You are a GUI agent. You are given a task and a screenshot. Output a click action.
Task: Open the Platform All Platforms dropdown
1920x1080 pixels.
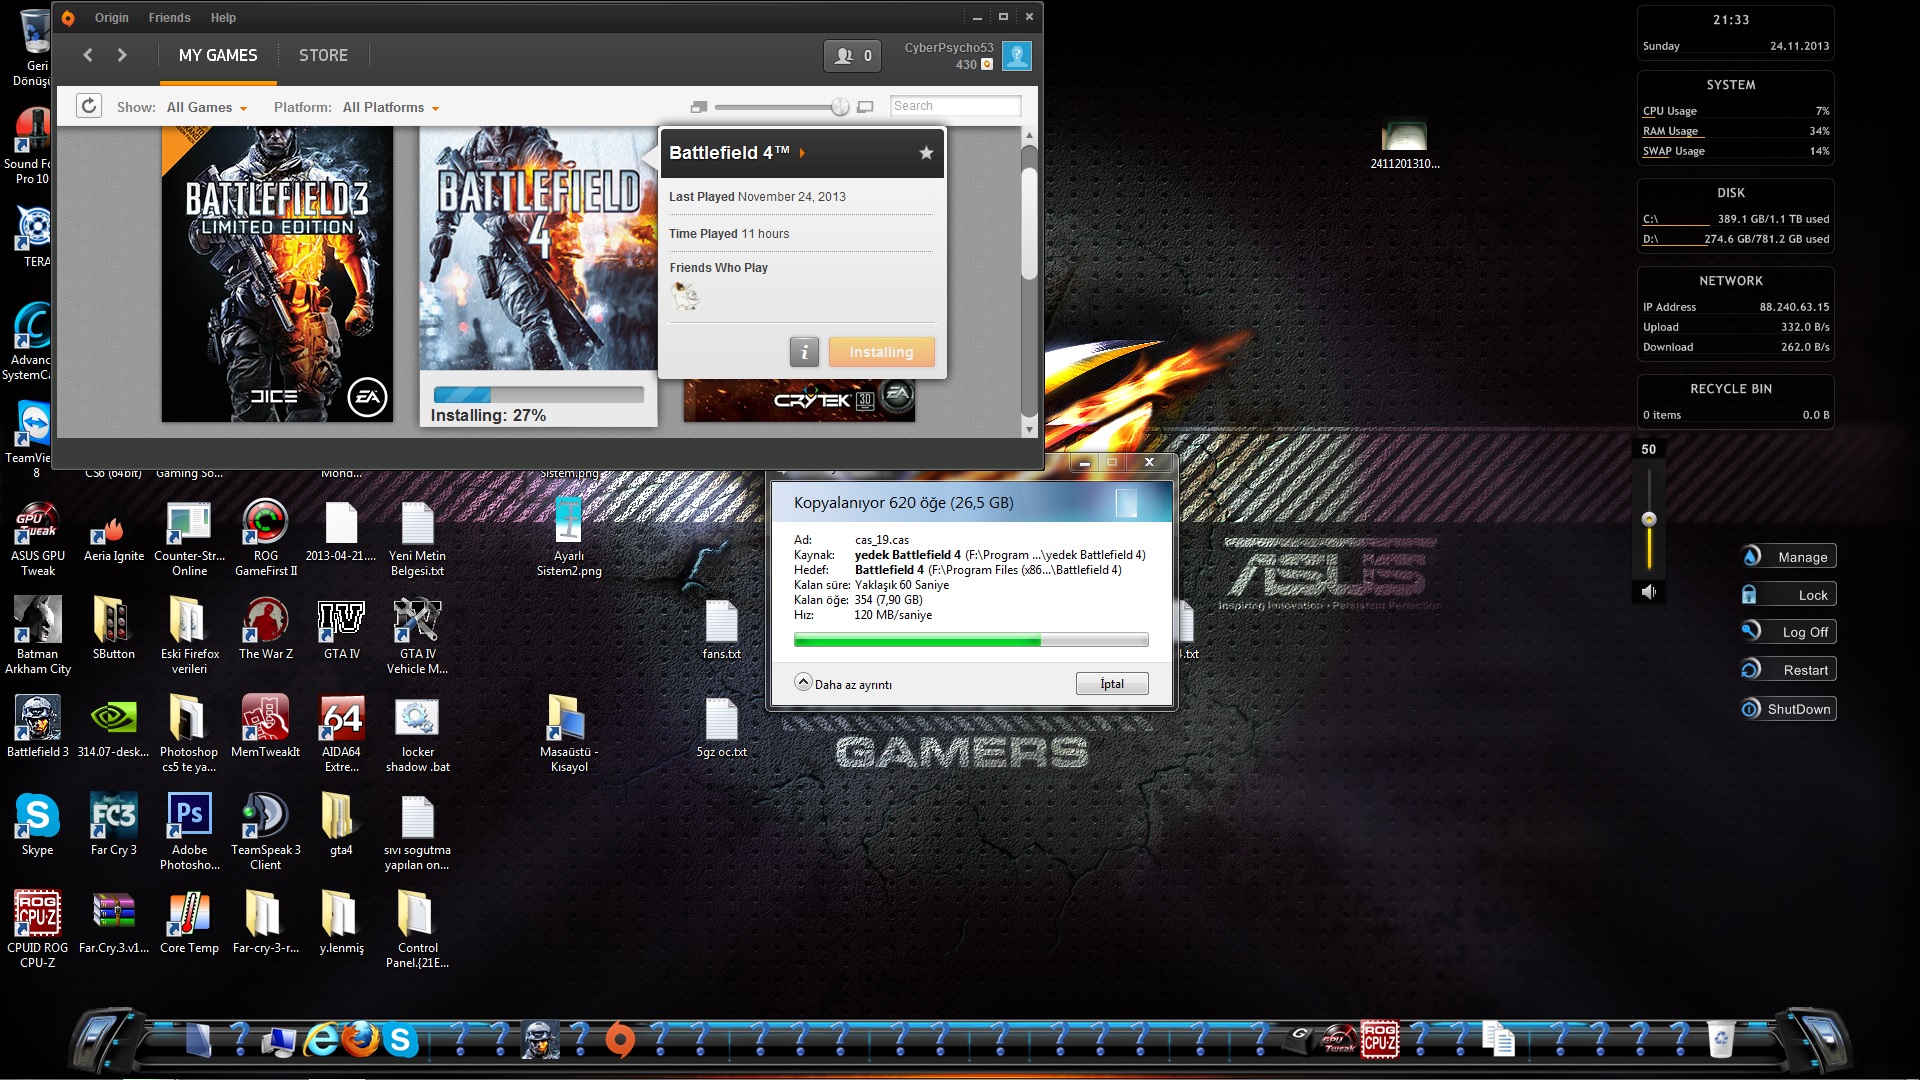(391, 107)
